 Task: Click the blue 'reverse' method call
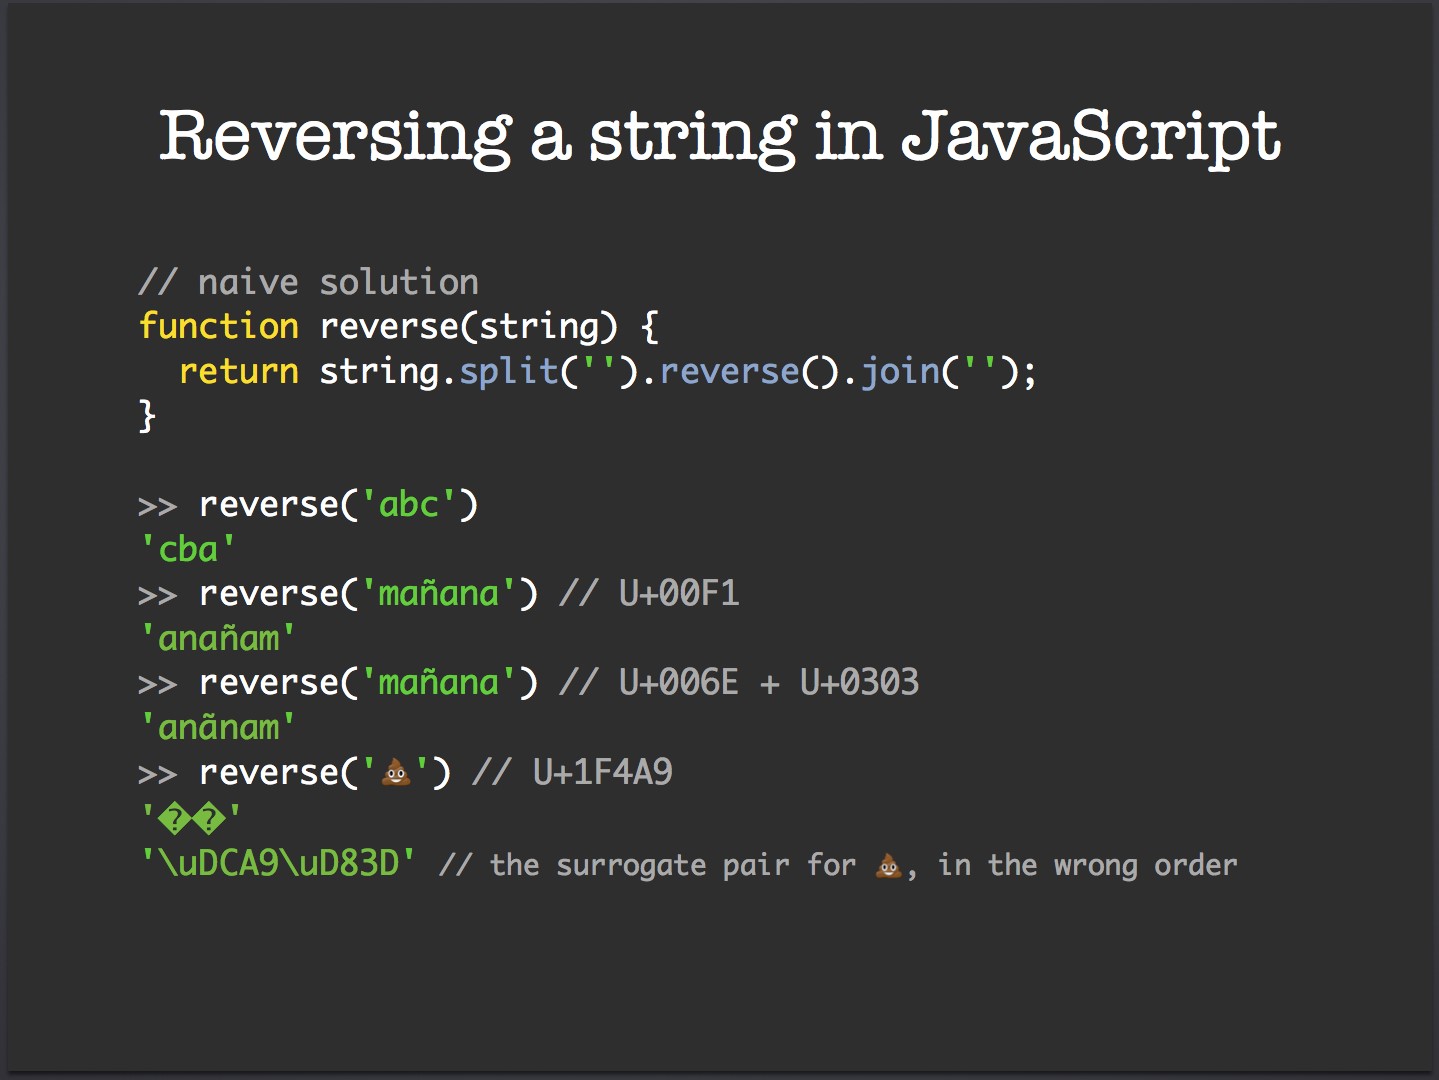pos(729,372)
